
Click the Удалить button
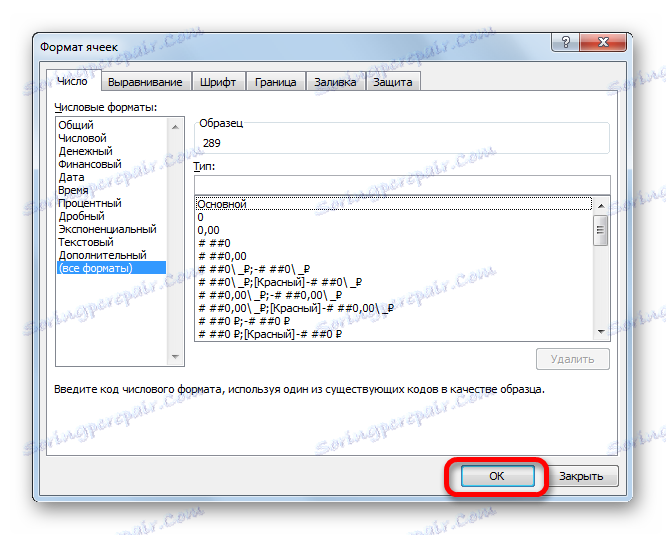tap(572, 359)
